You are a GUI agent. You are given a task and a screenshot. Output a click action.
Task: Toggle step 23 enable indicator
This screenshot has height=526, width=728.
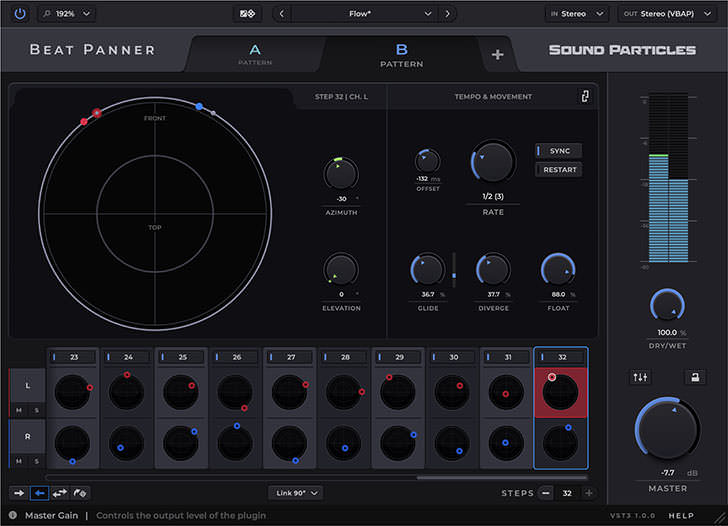tap(54, 357)
